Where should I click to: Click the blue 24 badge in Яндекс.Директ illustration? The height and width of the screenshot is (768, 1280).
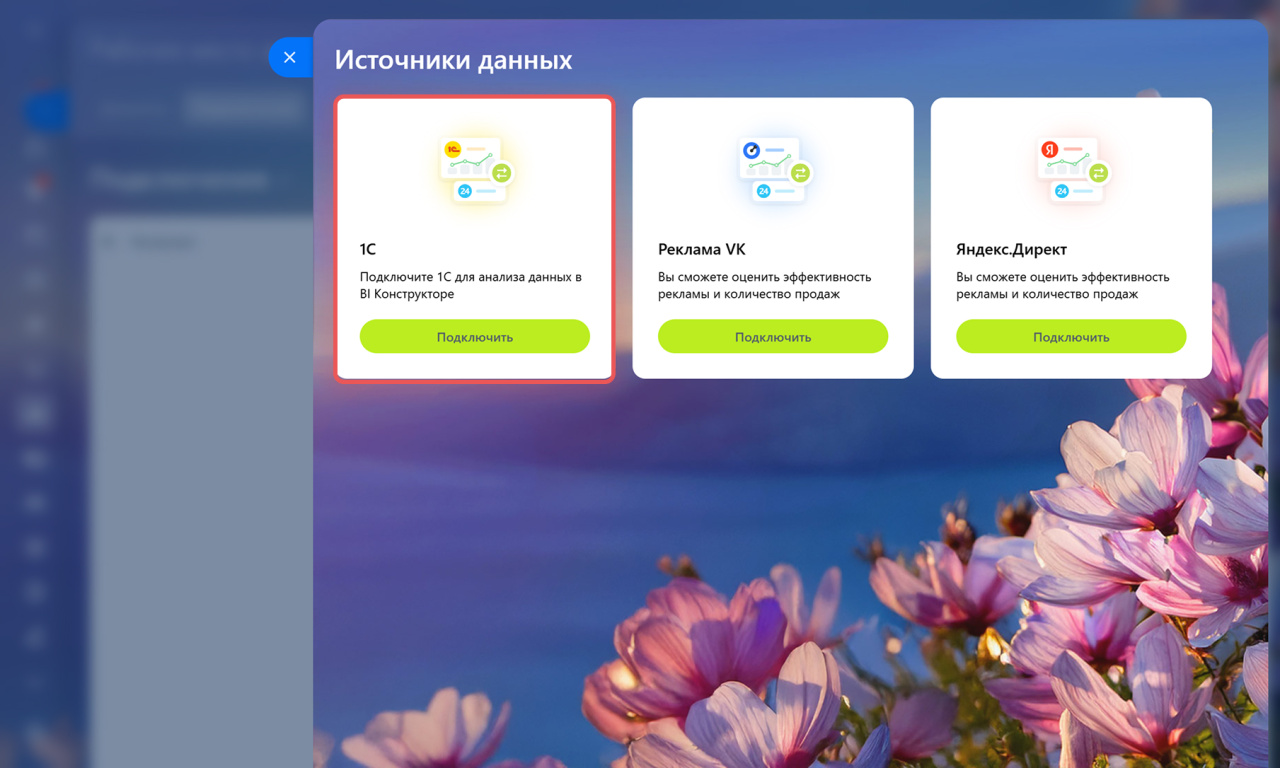(1061, 191)
